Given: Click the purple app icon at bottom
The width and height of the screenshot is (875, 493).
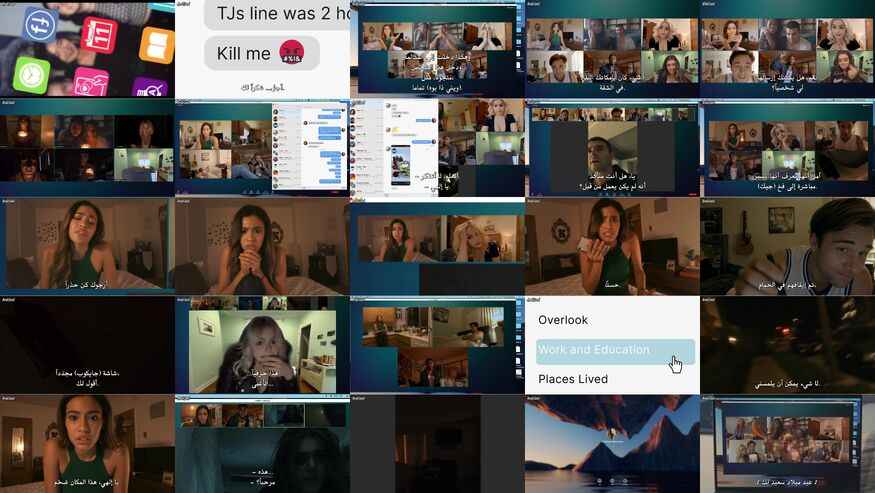Looking at the screenshot, I should 151,90.
